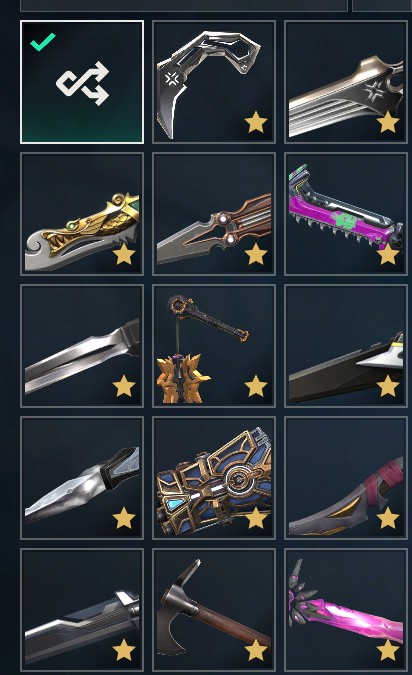Toggle favorite star on dragon blade
This screenshot has width=412, height=675.
click(x=124, y=254)
